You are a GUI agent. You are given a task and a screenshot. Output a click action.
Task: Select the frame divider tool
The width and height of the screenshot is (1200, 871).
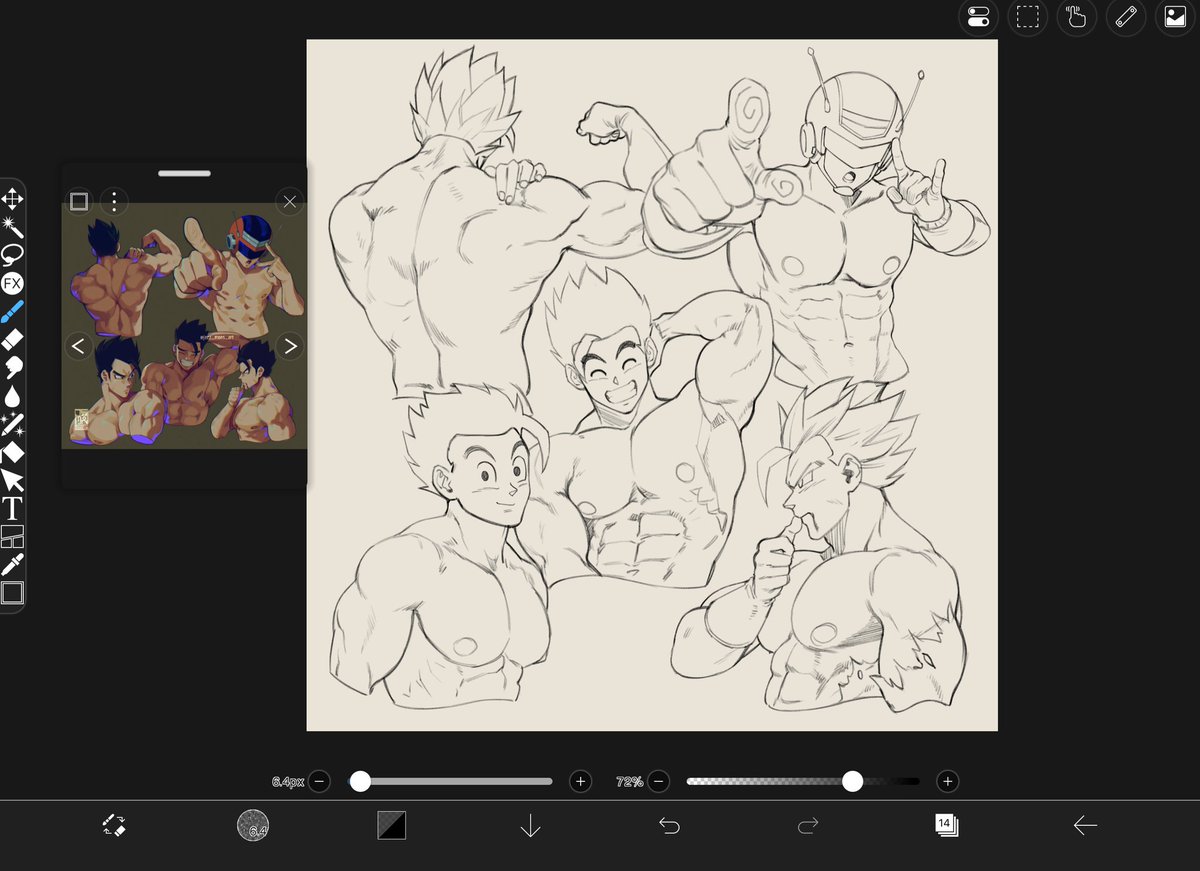pos(12,536)
